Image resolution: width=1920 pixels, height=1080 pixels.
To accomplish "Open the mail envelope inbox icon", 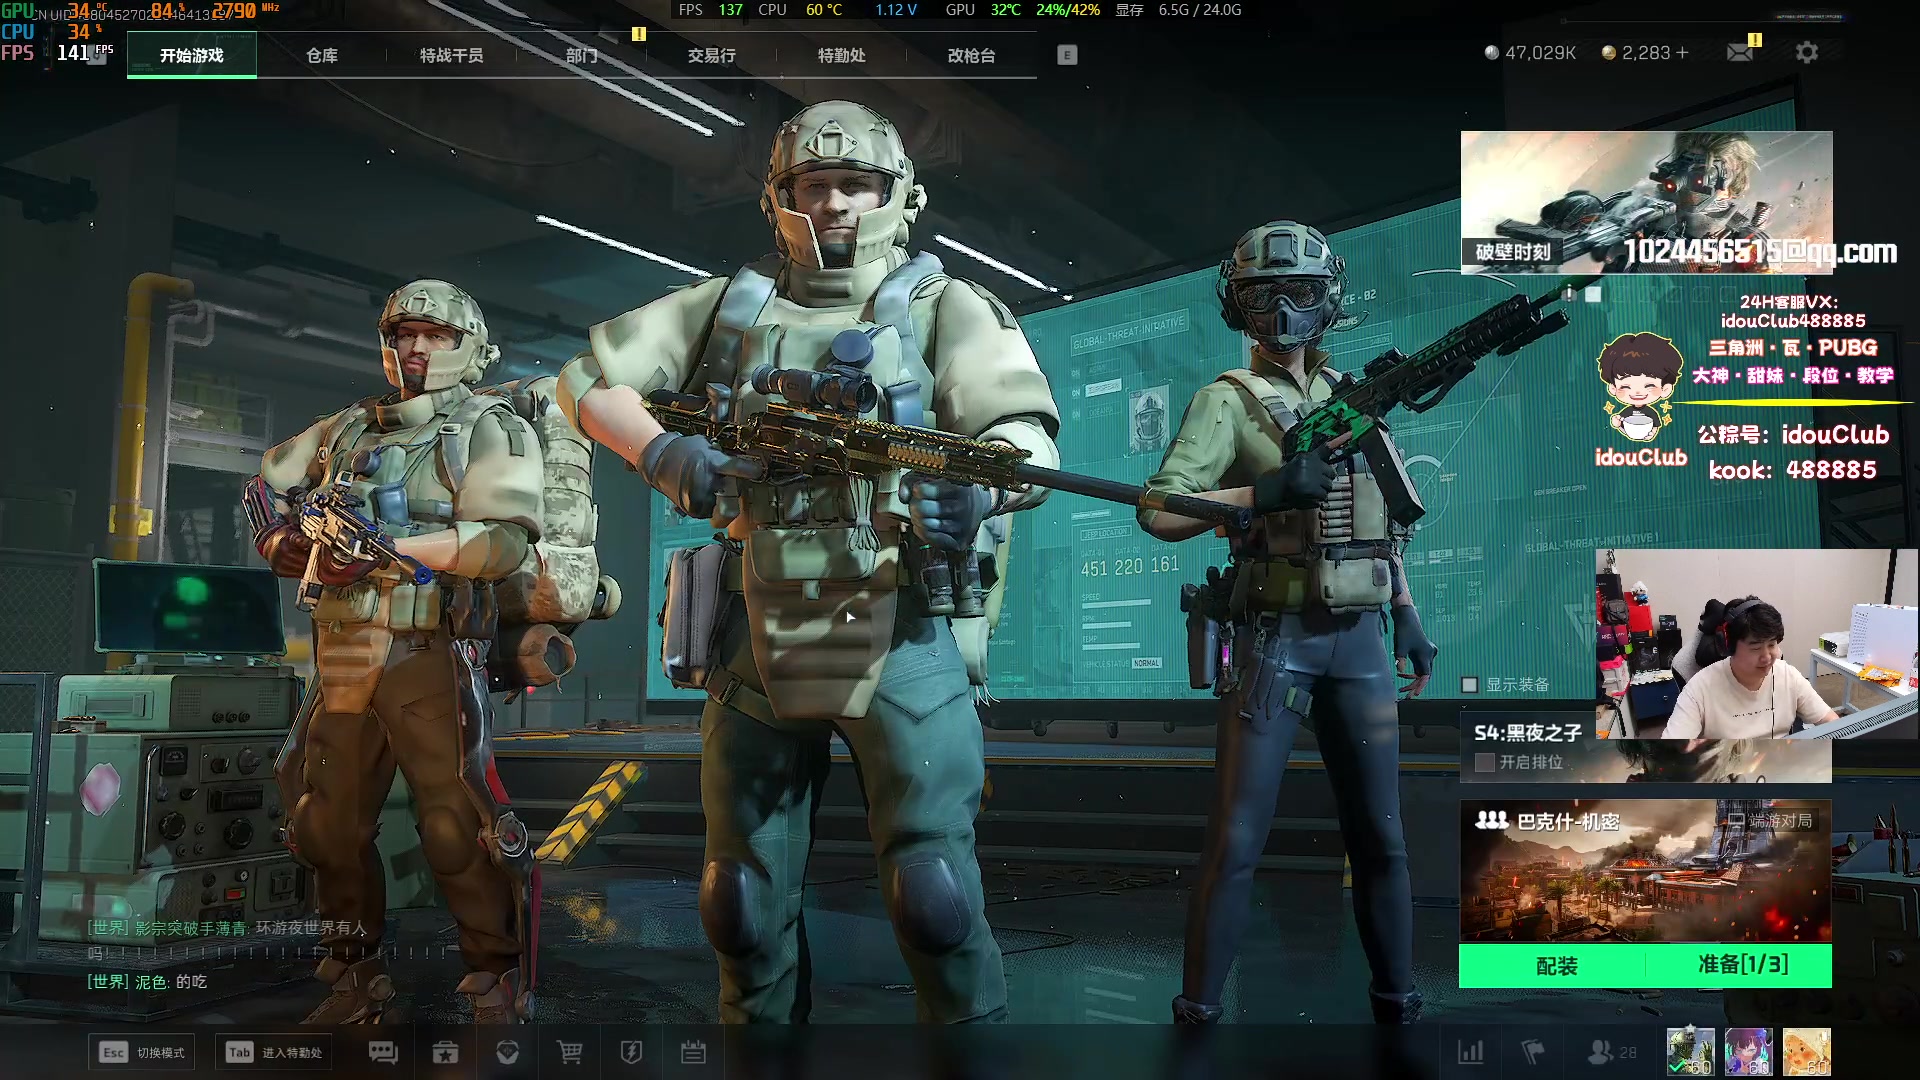I will click(x=1740, y=52).
